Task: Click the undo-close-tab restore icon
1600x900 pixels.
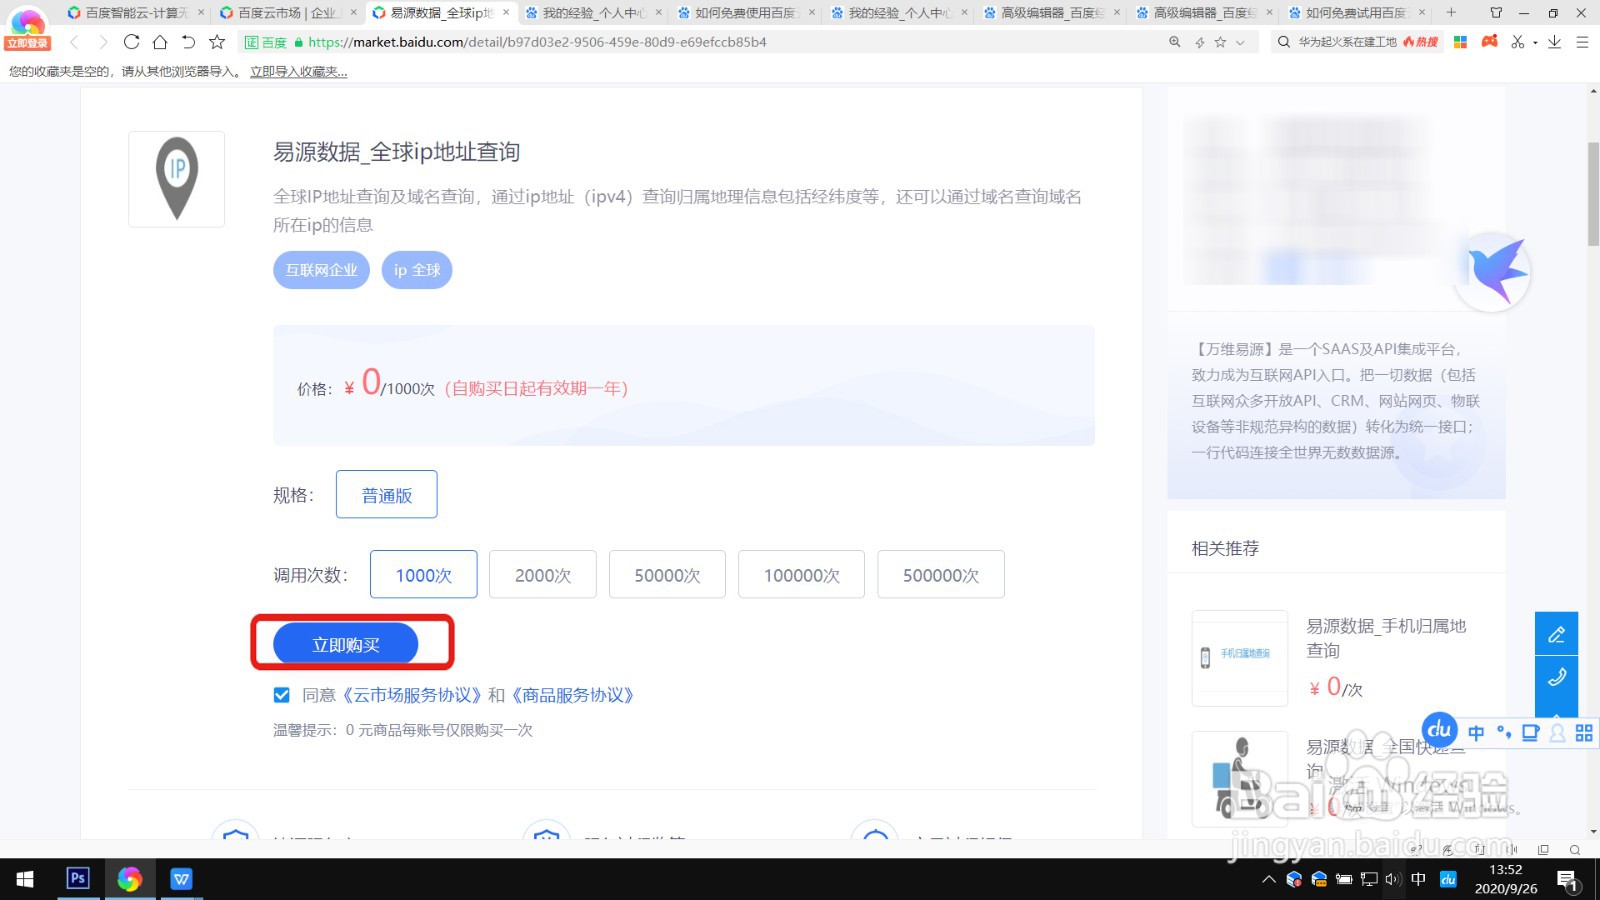Action: click(188, 42)
